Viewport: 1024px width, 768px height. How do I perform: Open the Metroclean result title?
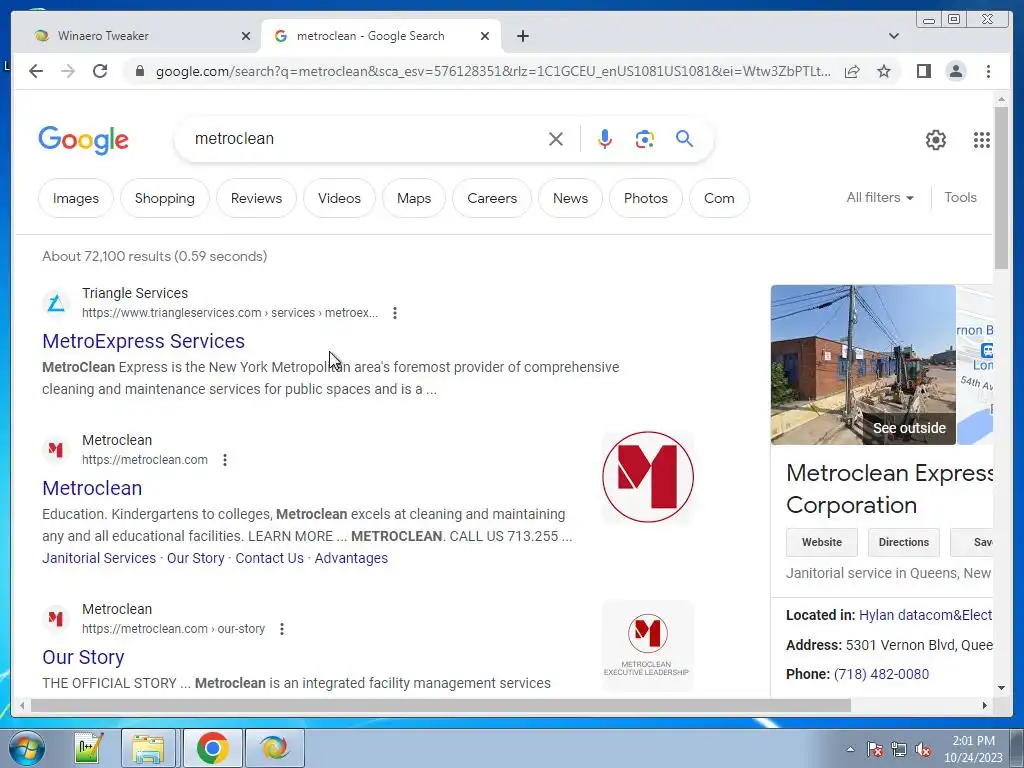tap(92, 488)
